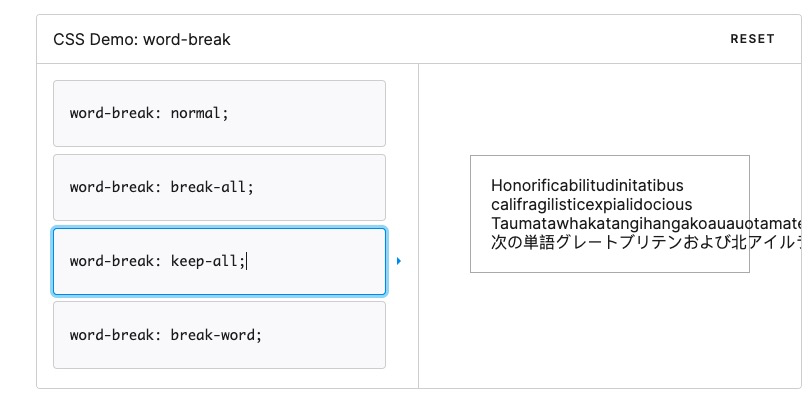This screenshot has height=411, width=812.
Task: Click the word Honorificabilitudinitatibus in output
Action: coord(587,185)
